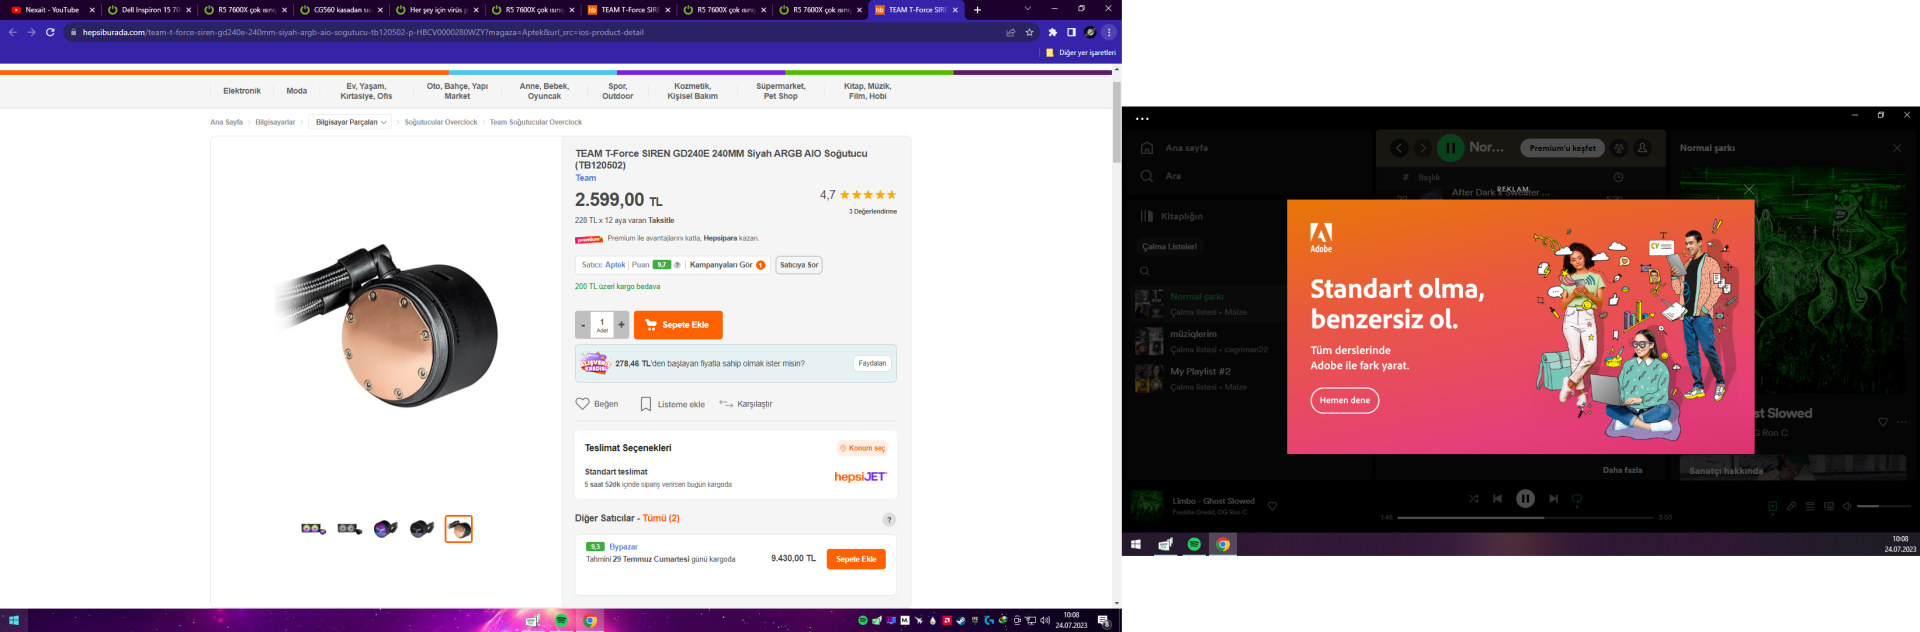Open Moda category menu
The image size is (1920, 632).
(297, 91)
